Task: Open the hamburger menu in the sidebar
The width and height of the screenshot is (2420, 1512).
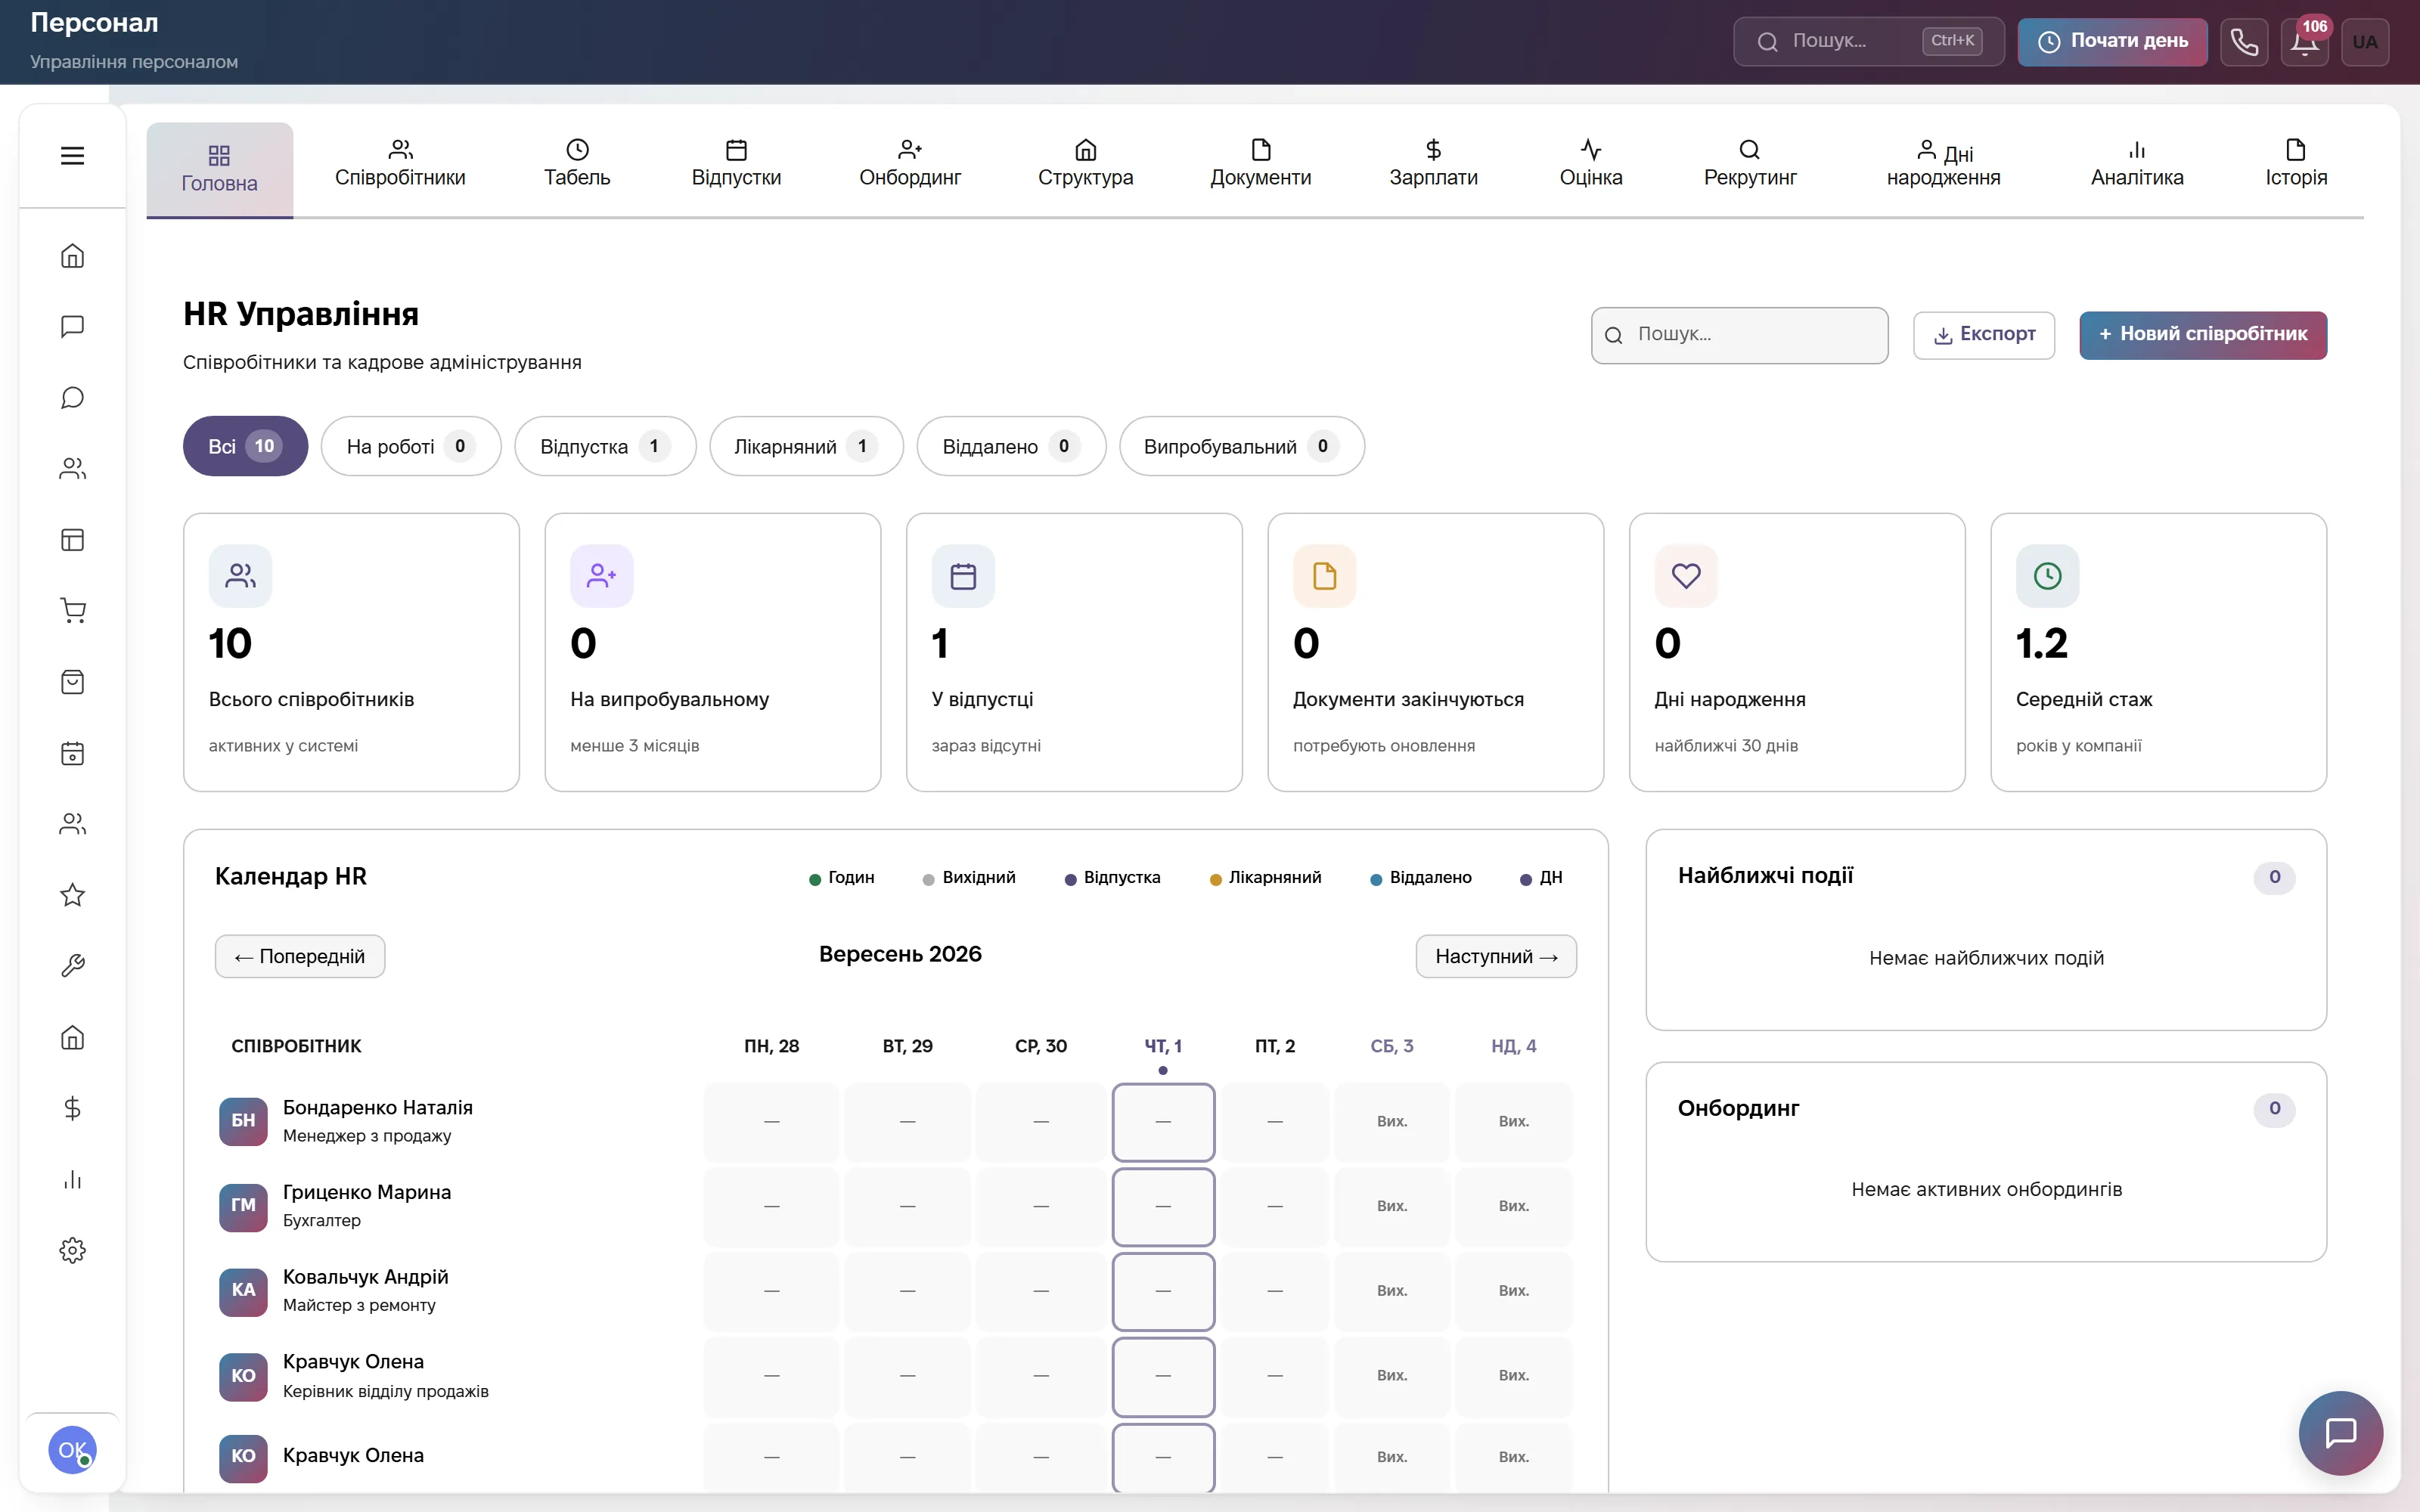Action: [x=72, y=155]
